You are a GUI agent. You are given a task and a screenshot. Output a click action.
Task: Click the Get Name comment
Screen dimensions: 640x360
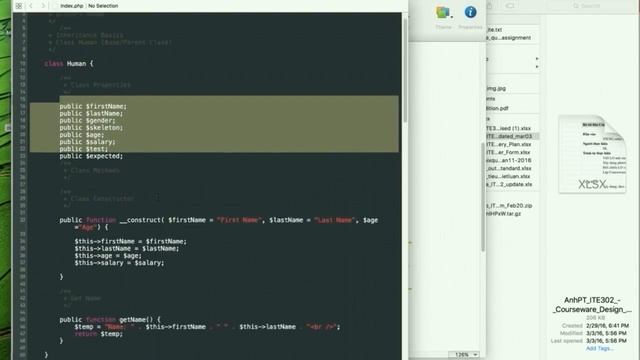tap(86, 298)
